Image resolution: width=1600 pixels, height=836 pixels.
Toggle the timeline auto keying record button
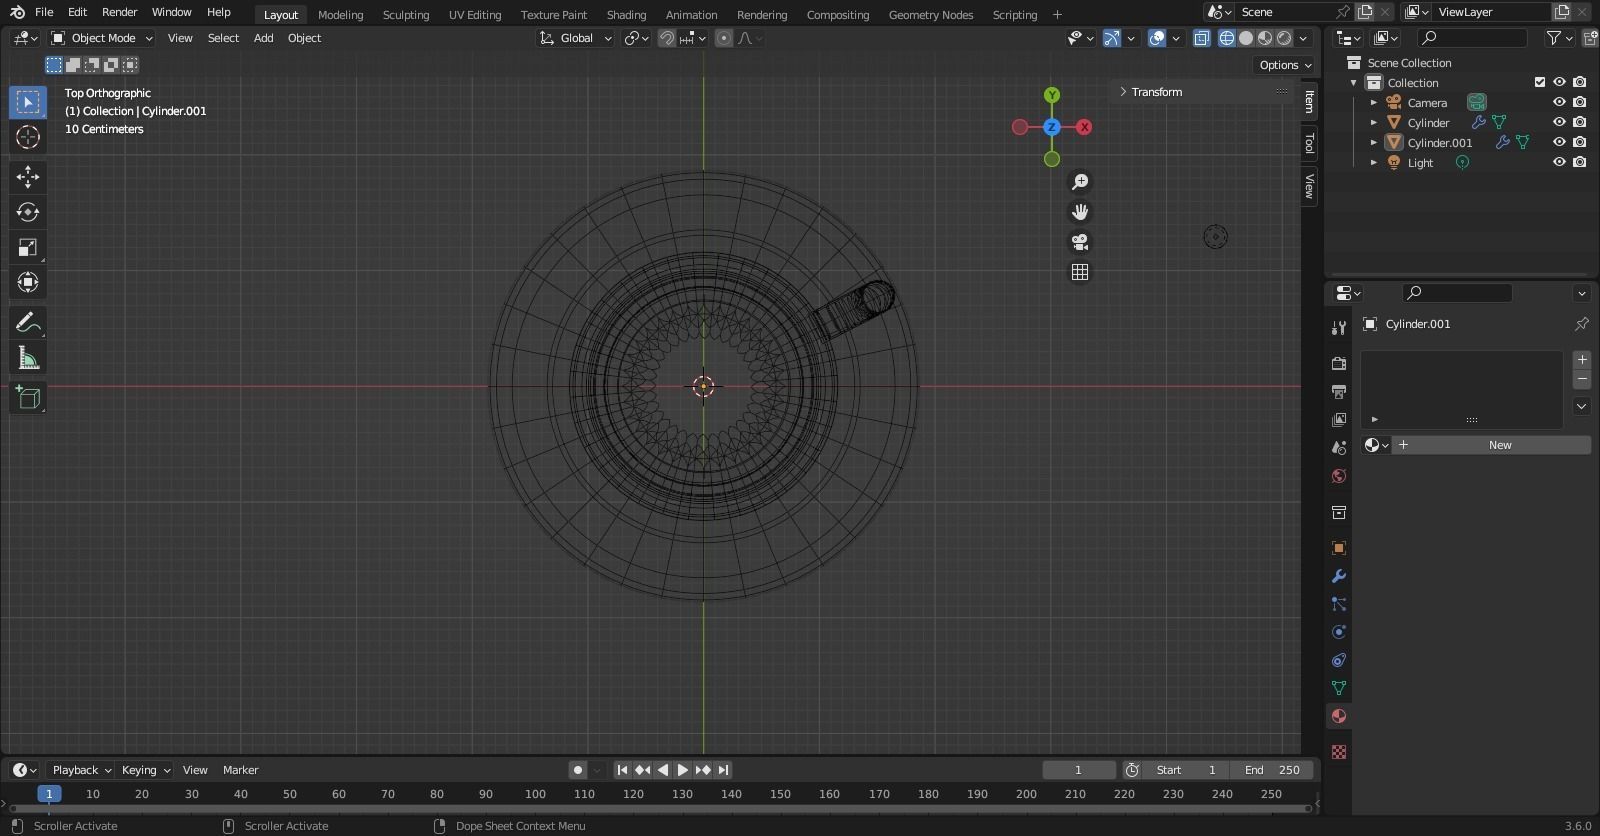click(578, 770)
